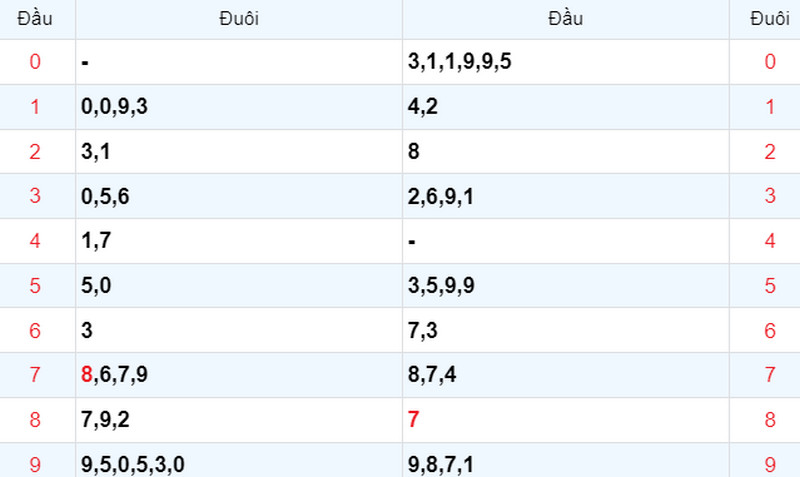Click the second Đầu column header
Screen dimensions: 800x477
(x=565, y=19)
